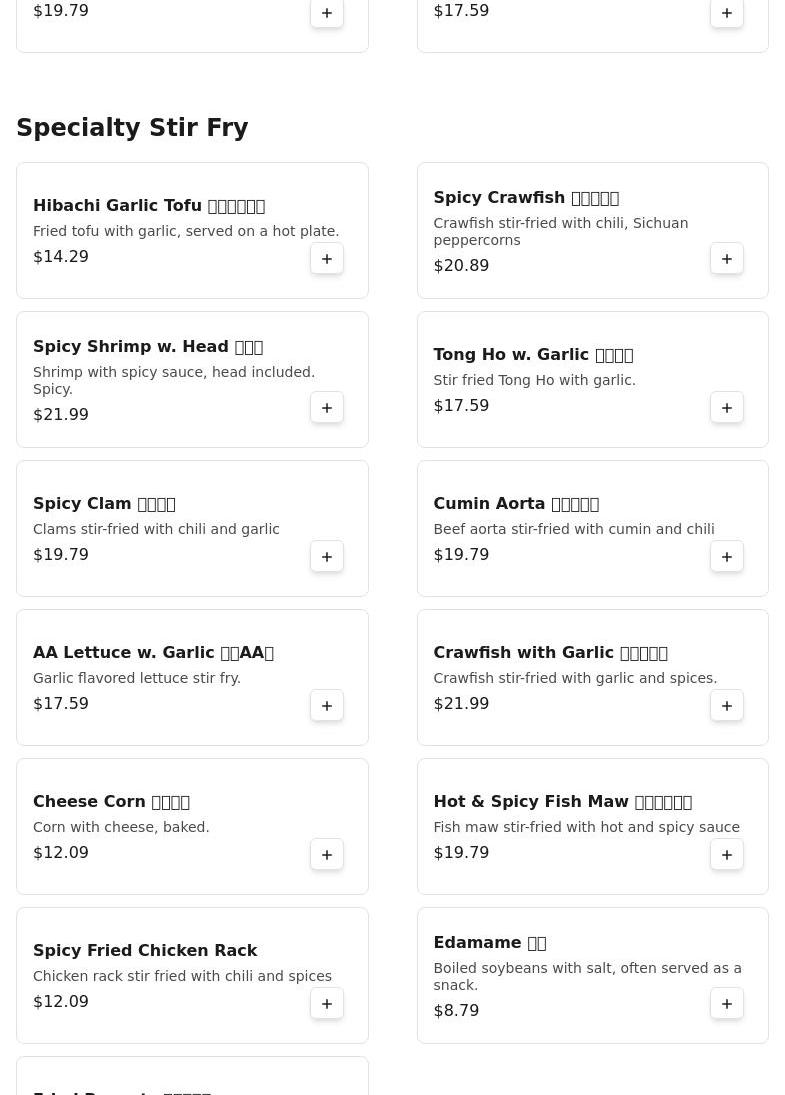
Task: Add the $17.59 item at top right
Action: pyautogui.click(x=726, y=13)
